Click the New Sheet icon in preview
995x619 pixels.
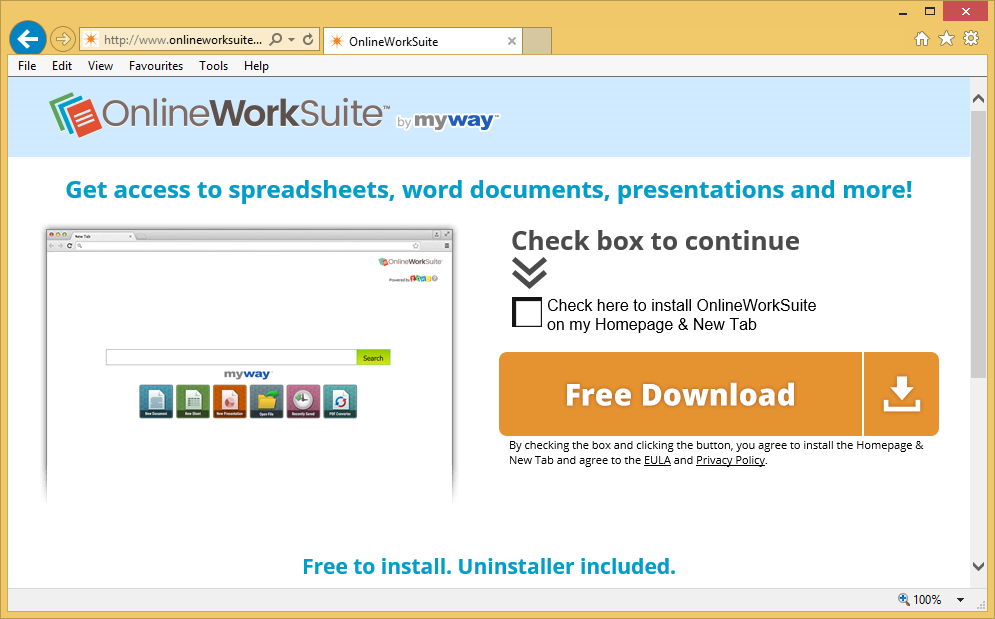coord(193,401)
